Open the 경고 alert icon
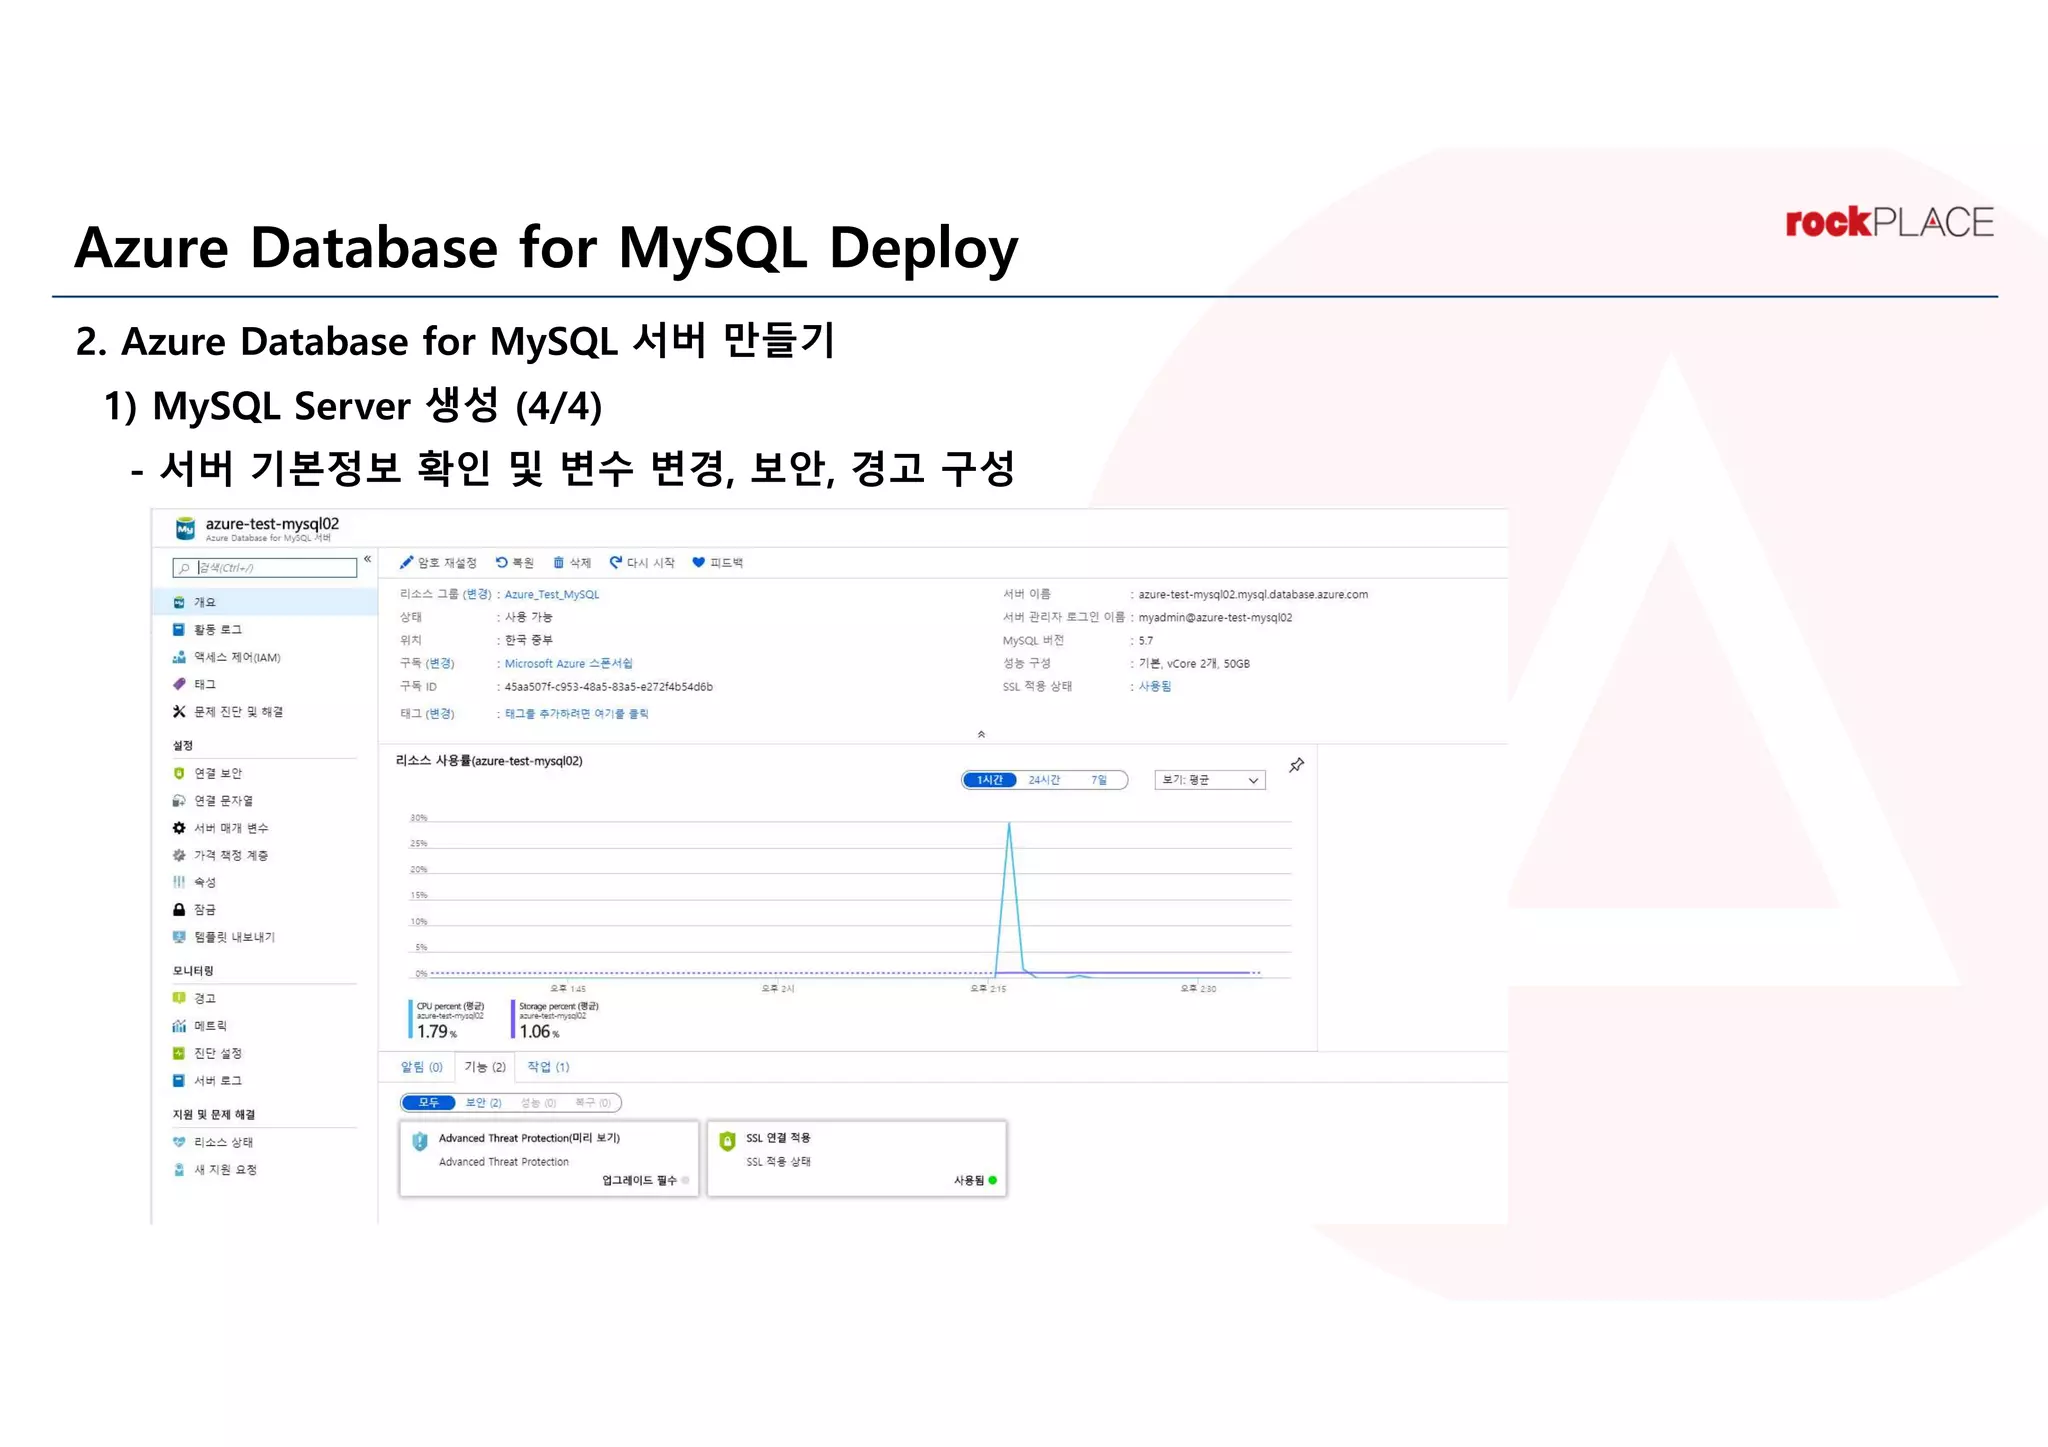The width and height of the screenshot is (2048, 1447). click(x=179, y=998)
